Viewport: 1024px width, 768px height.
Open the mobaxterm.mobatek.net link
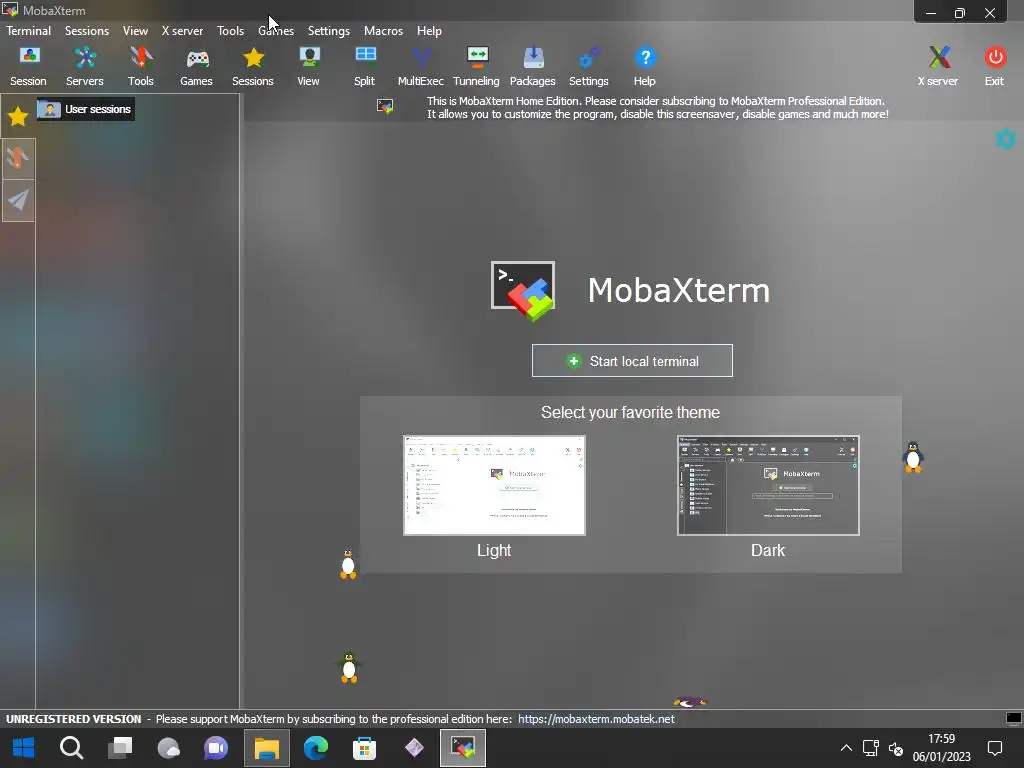tap(596, 719)
